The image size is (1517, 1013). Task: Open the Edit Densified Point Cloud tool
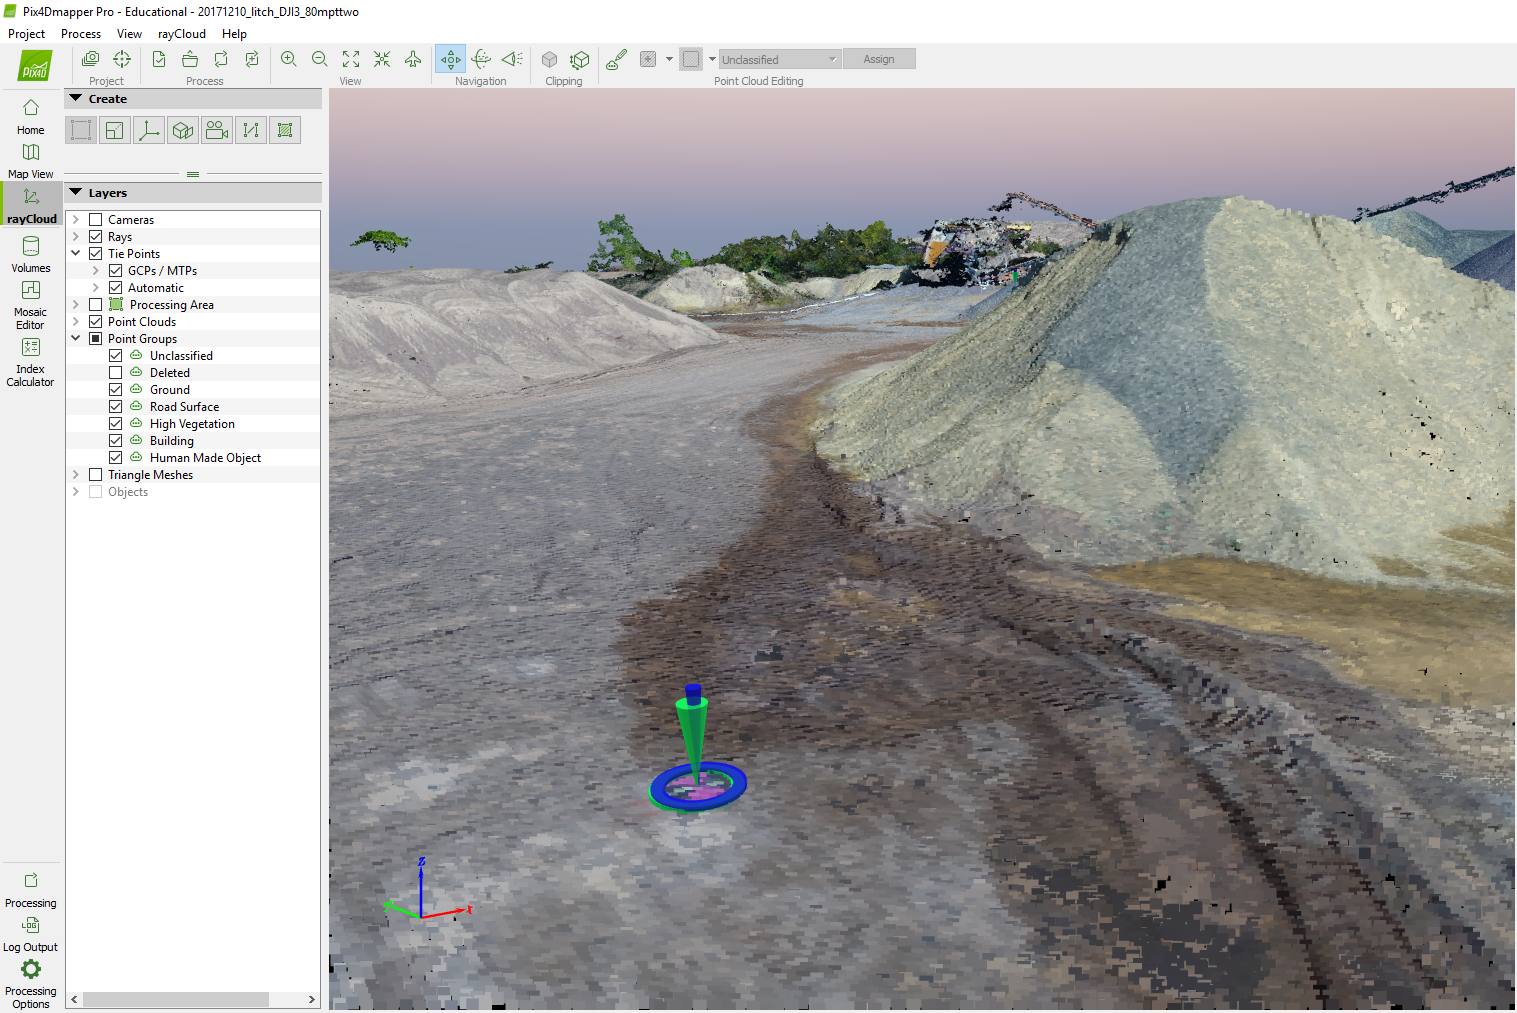point(615,58)
